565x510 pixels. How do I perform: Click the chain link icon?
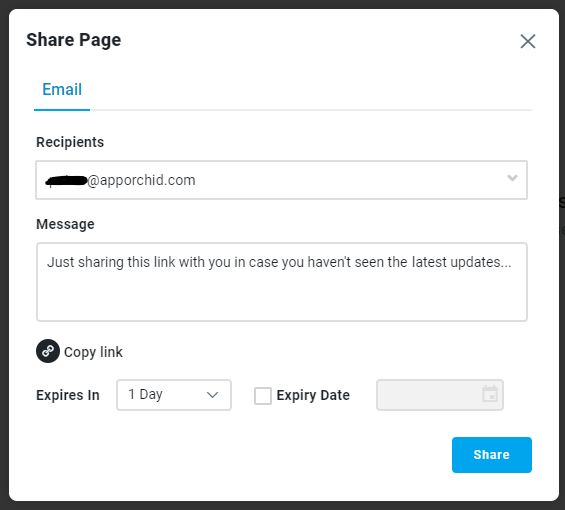coord(48,351)
